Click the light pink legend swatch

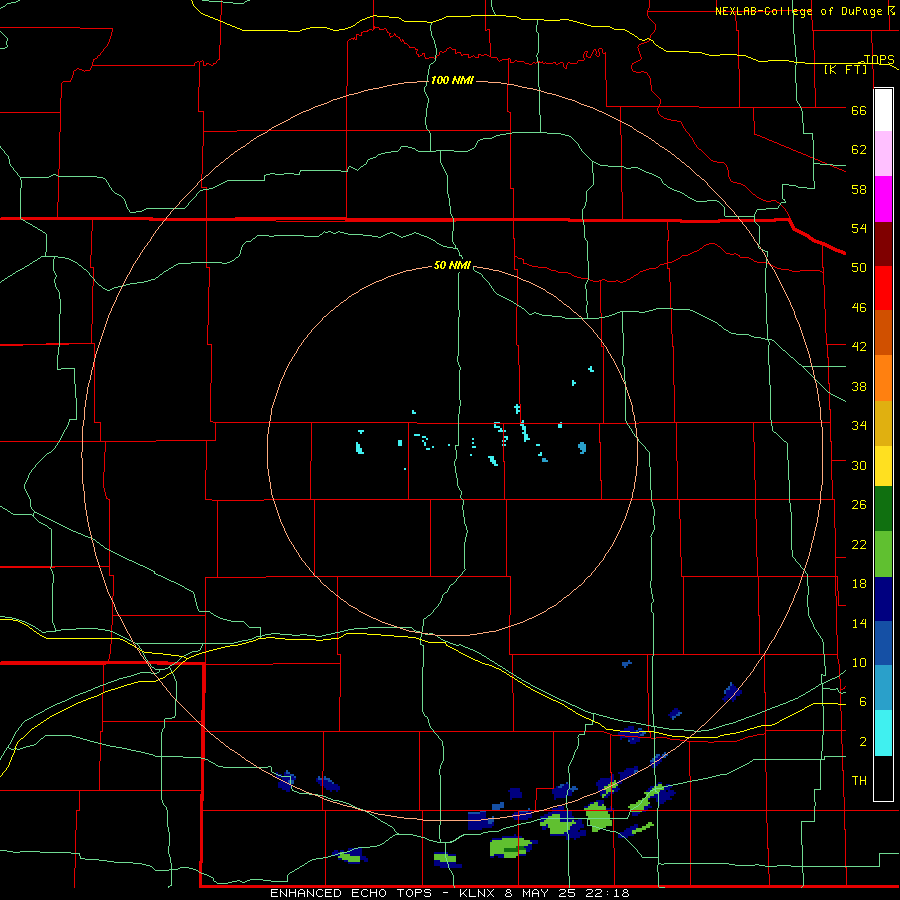[883, 153]
